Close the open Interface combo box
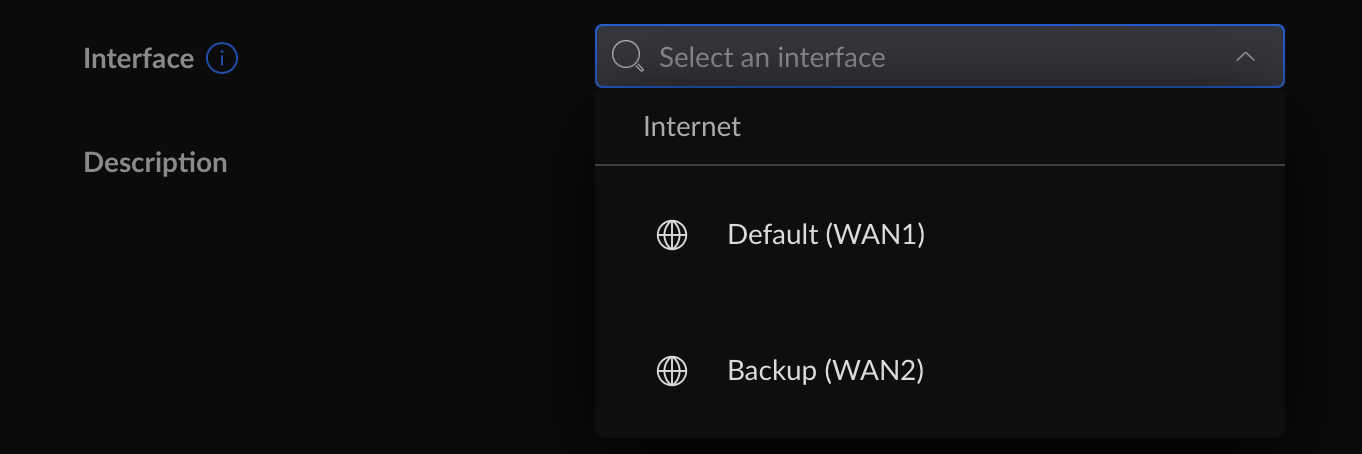 point(1245,57)
